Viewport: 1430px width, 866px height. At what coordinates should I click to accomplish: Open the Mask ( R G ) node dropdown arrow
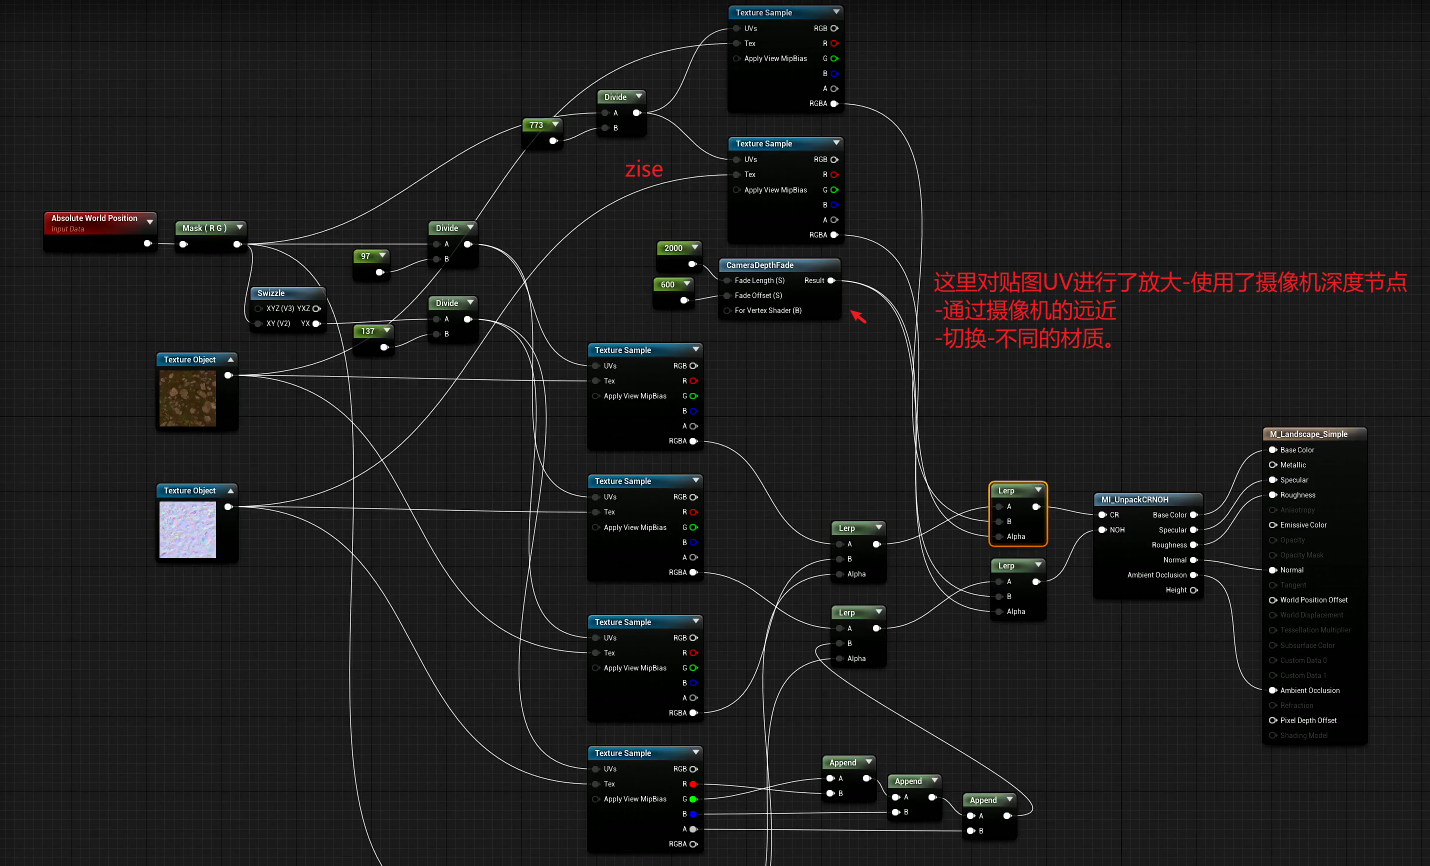click(240, 228)
